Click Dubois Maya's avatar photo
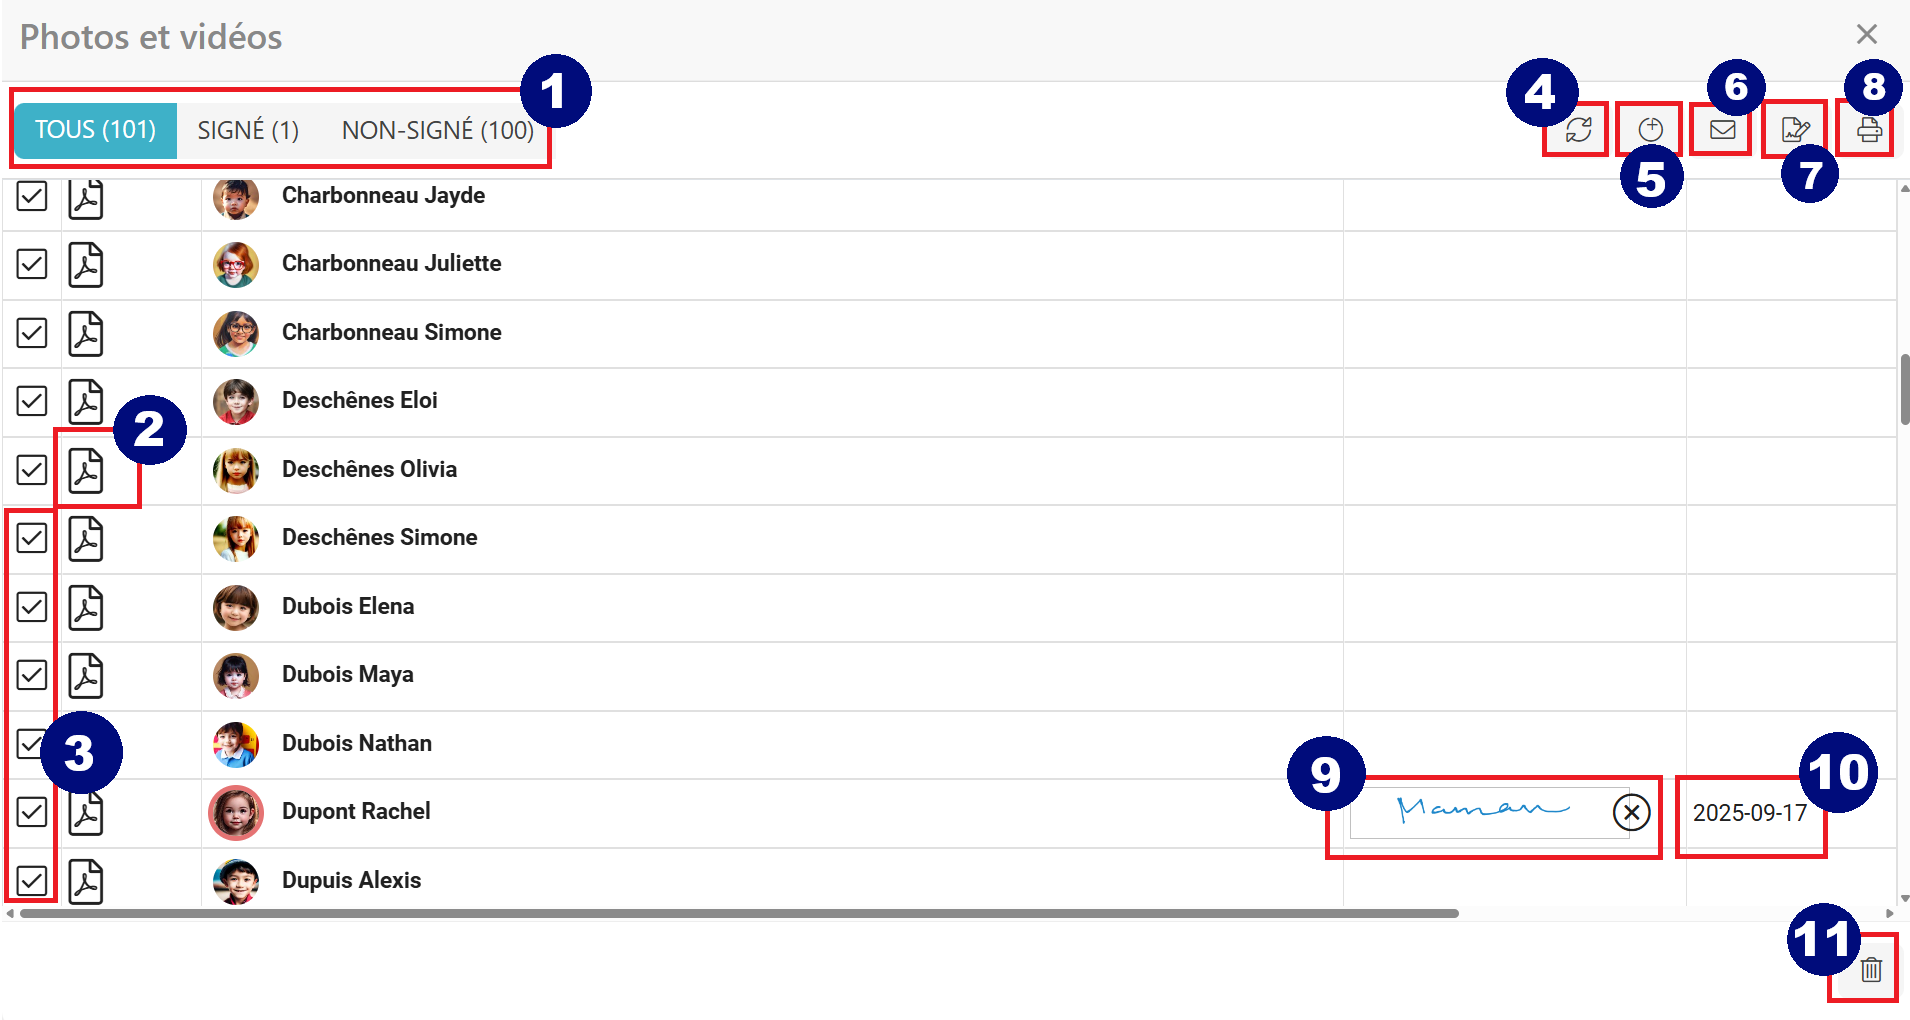This screenshot has width=1910, height=1020. [x=236, y=675]
